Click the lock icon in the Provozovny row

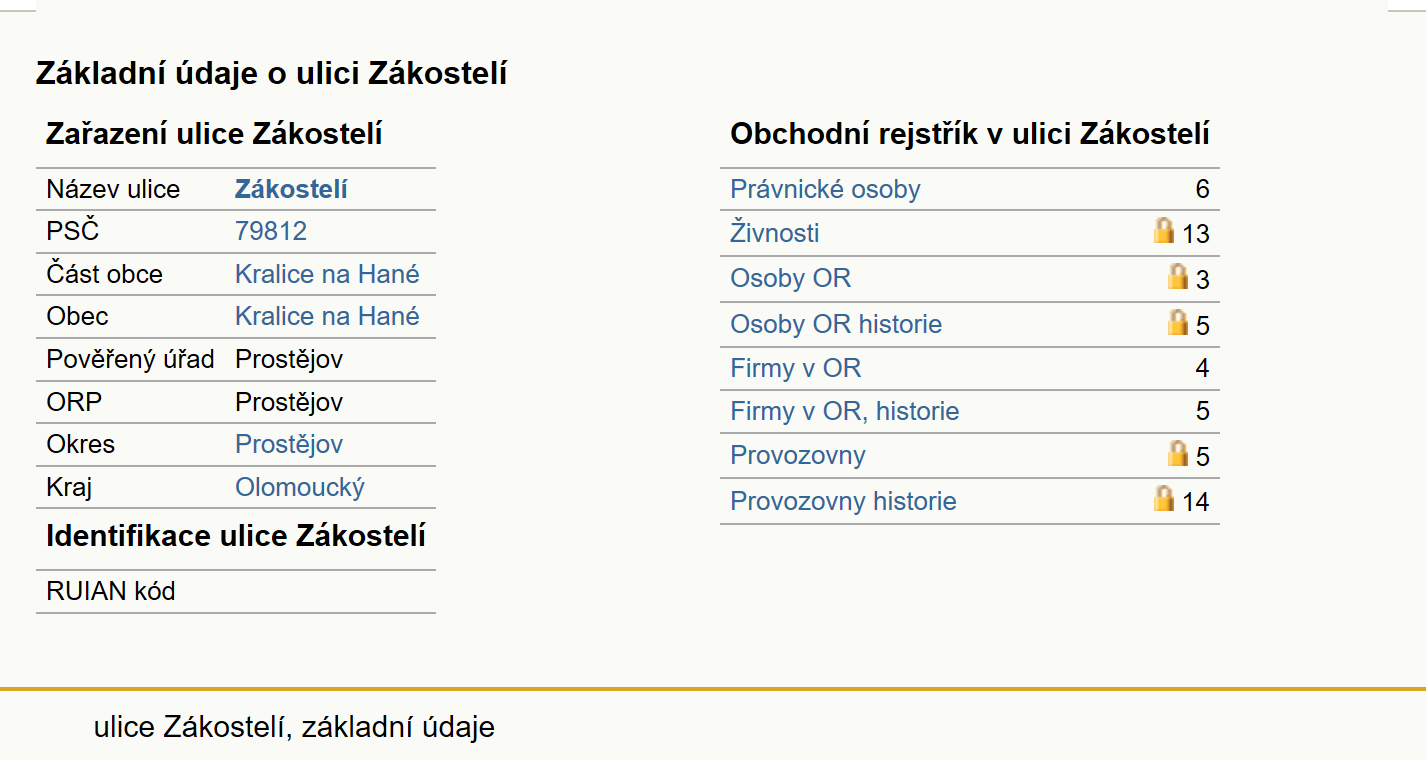point(1178,454)
